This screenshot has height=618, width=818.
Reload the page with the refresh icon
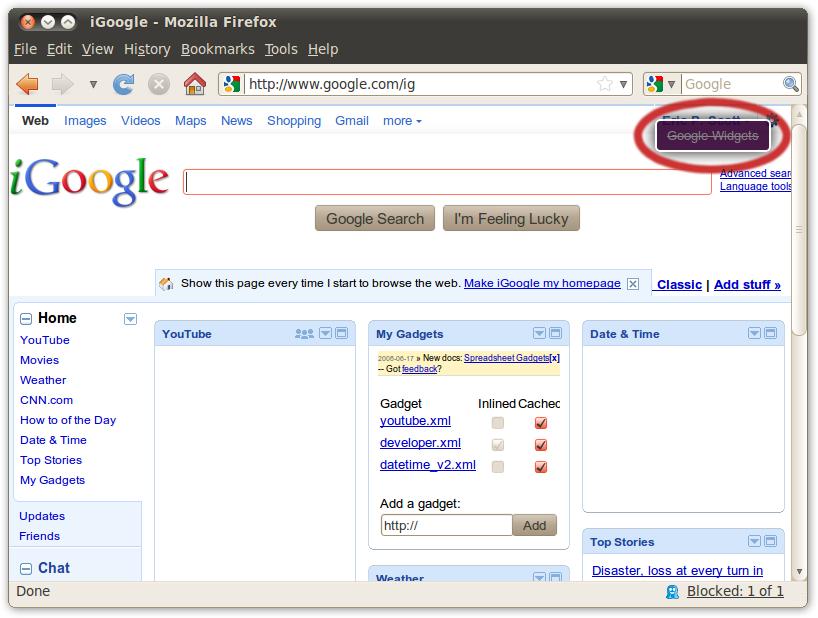[x=124, y=84]
